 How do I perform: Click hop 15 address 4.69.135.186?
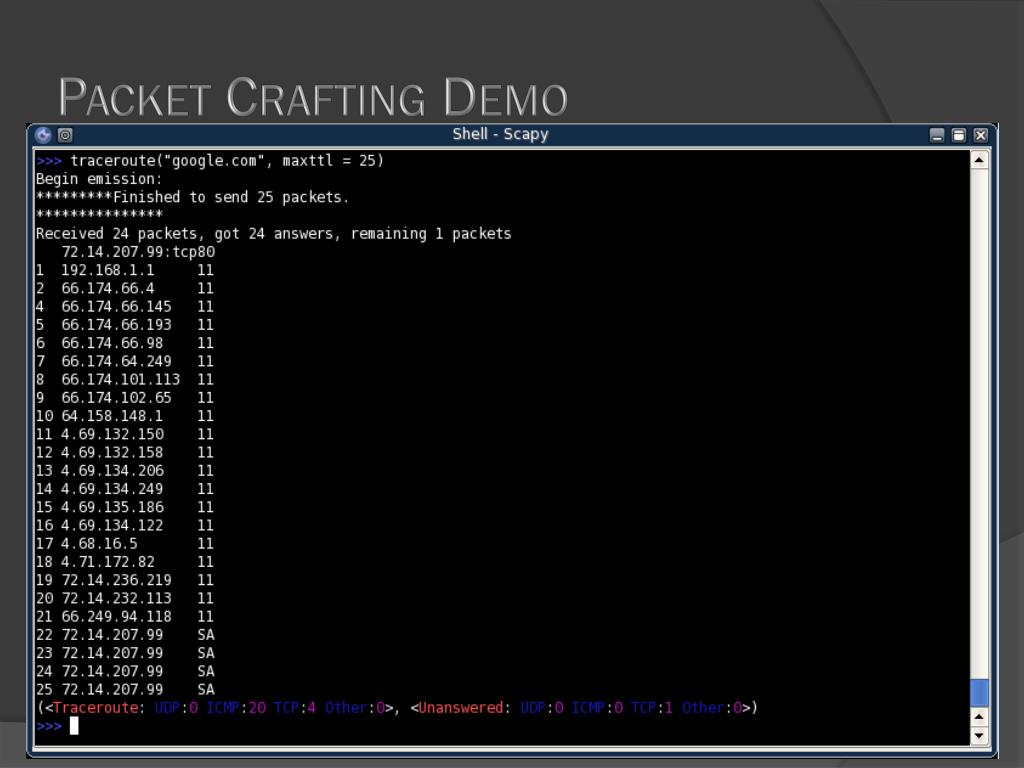(x=112, y=507)
